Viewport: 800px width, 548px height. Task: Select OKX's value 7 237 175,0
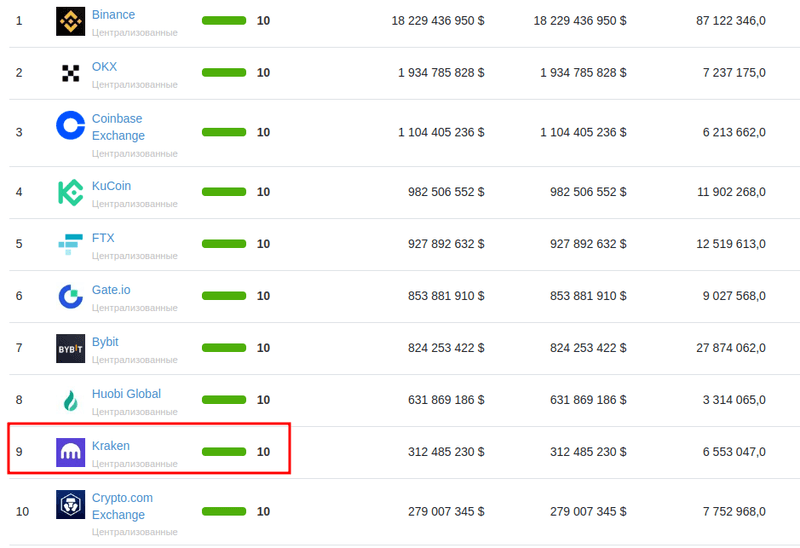734,73
